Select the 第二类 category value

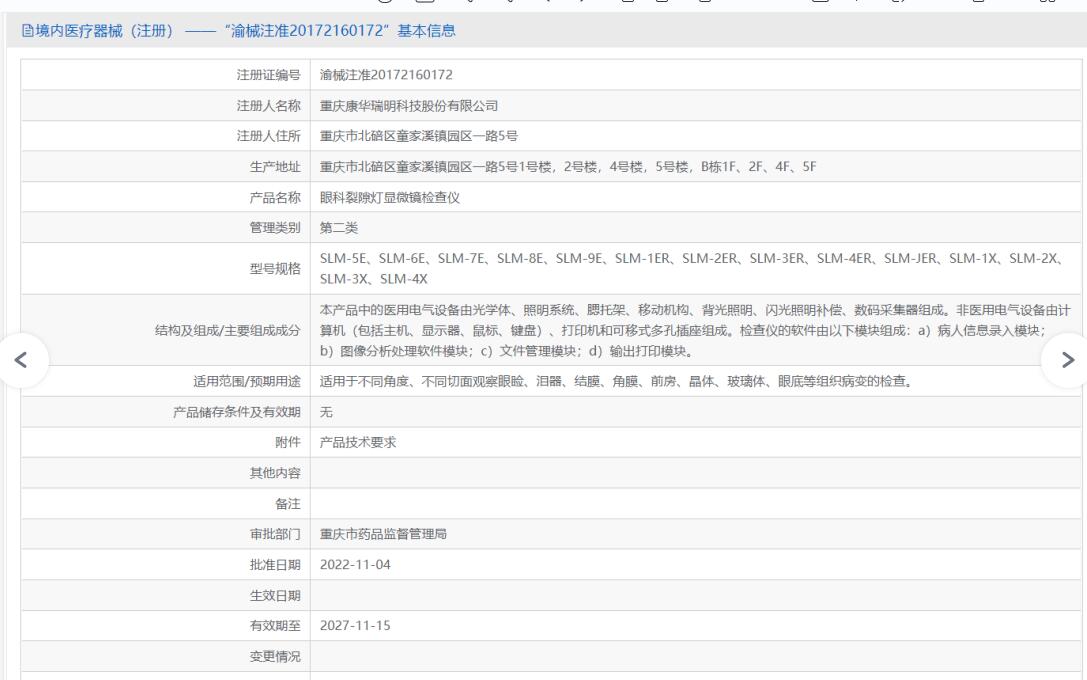(x=339, y=227)
